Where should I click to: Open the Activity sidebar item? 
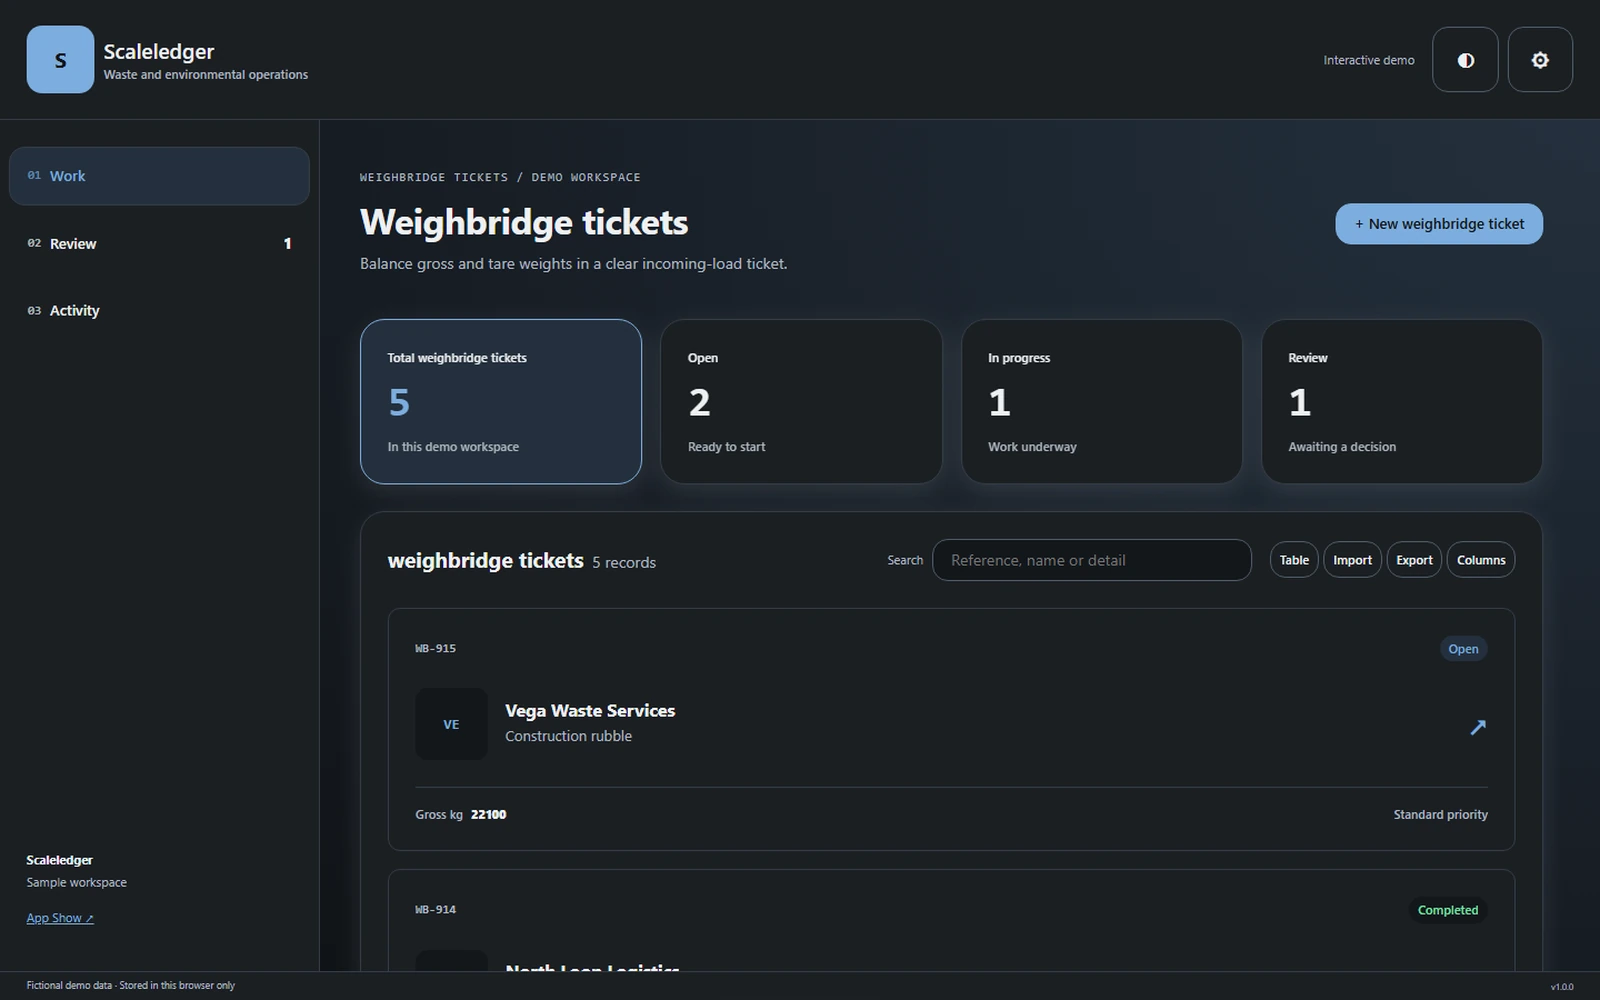point(159,310)
